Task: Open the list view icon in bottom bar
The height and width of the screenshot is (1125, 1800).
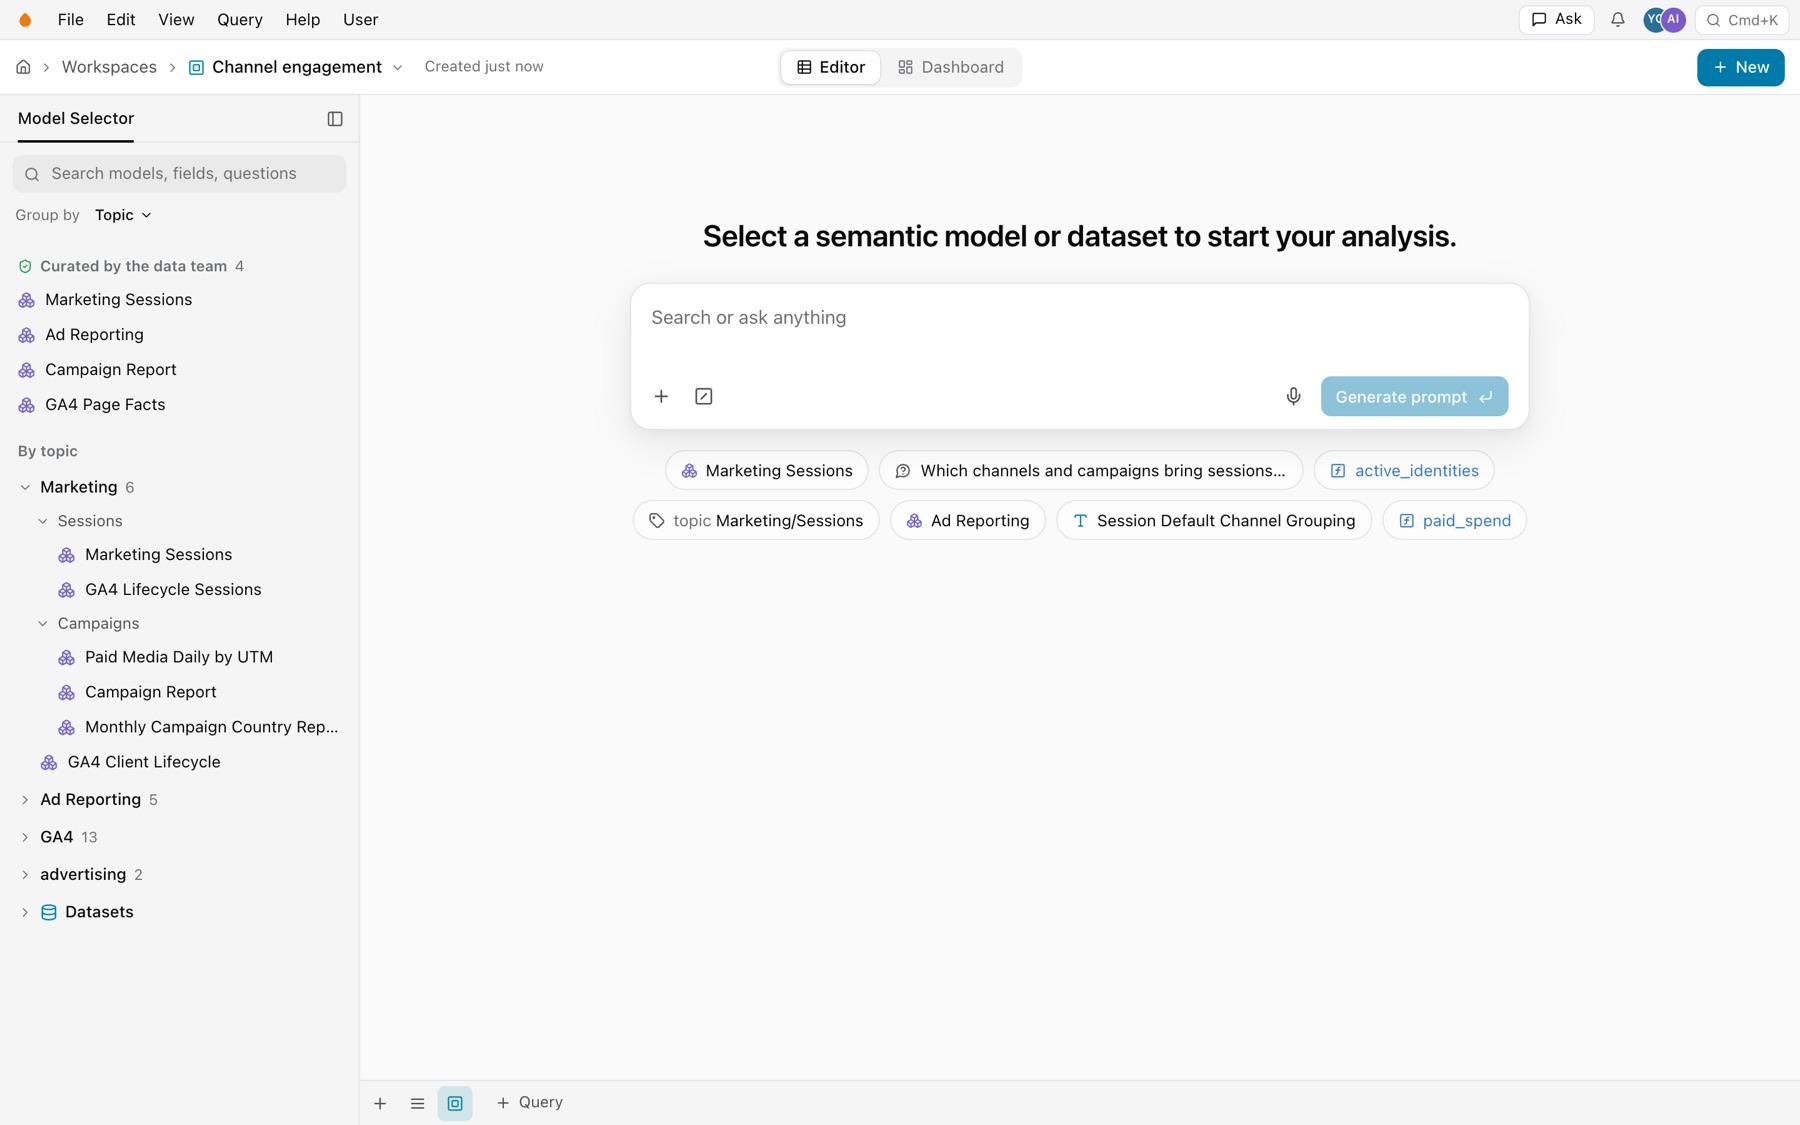Action: tap(417, 1103)
